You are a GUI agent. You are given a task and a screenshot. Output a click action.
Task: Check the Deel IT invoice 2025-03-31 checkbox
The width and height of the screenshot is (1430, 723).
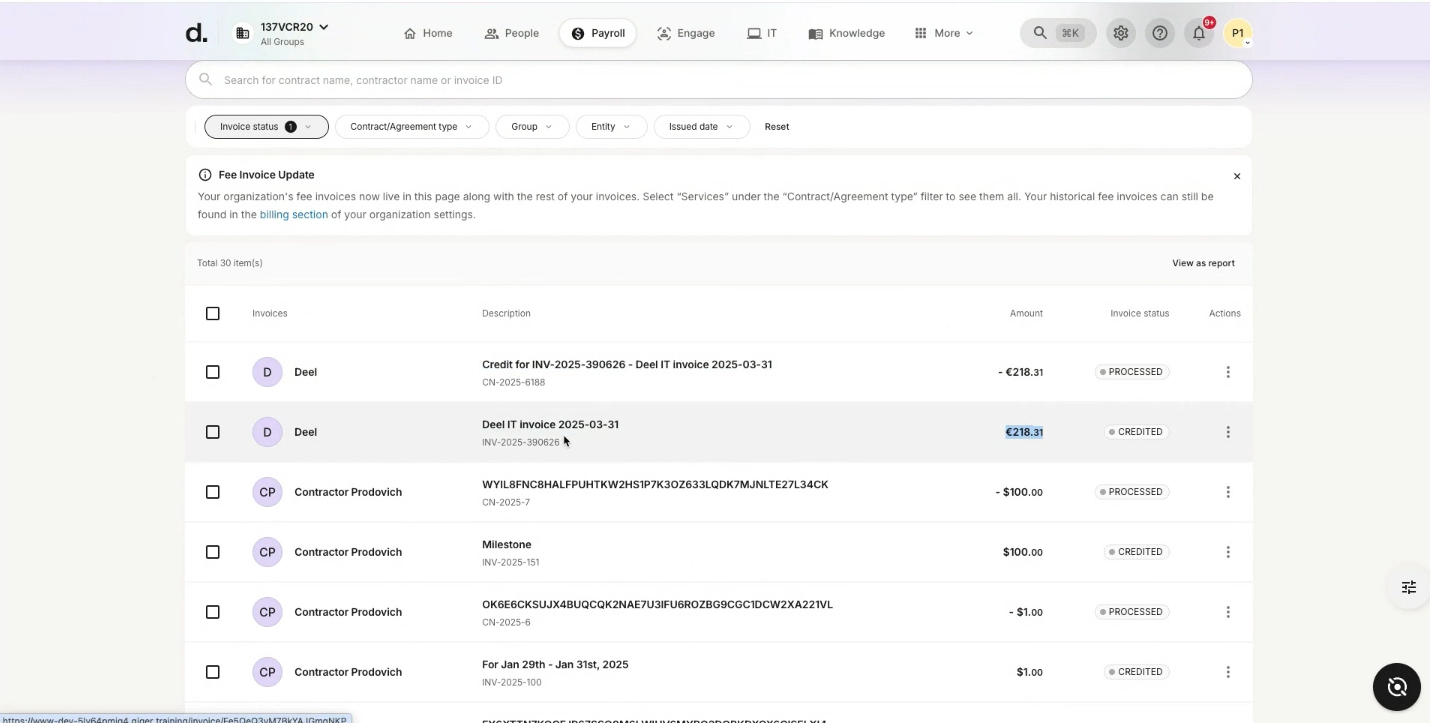212,432
